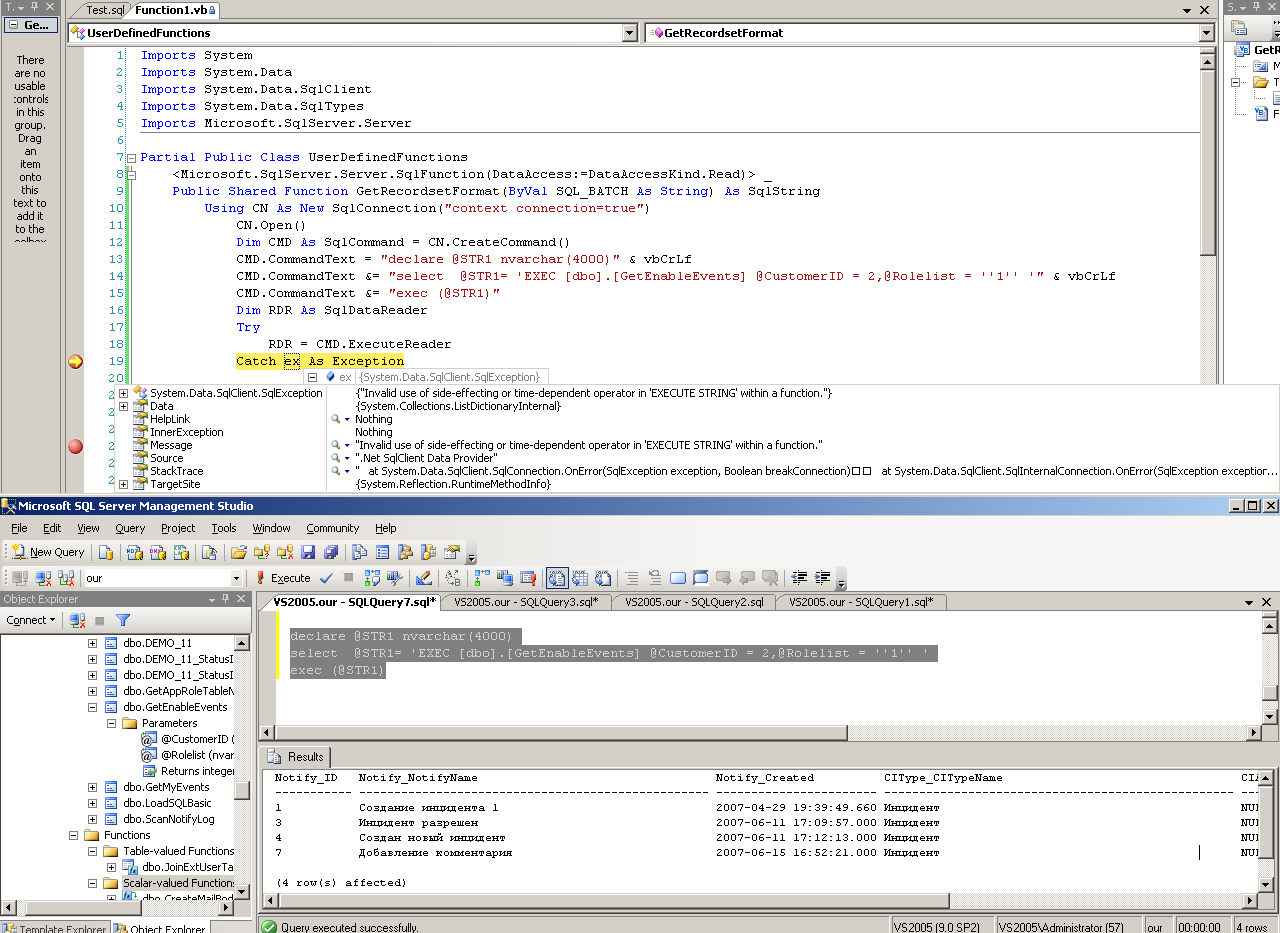Expand the dbo.GetMyEvents node

pyautogui.click(x=92, y=787)
